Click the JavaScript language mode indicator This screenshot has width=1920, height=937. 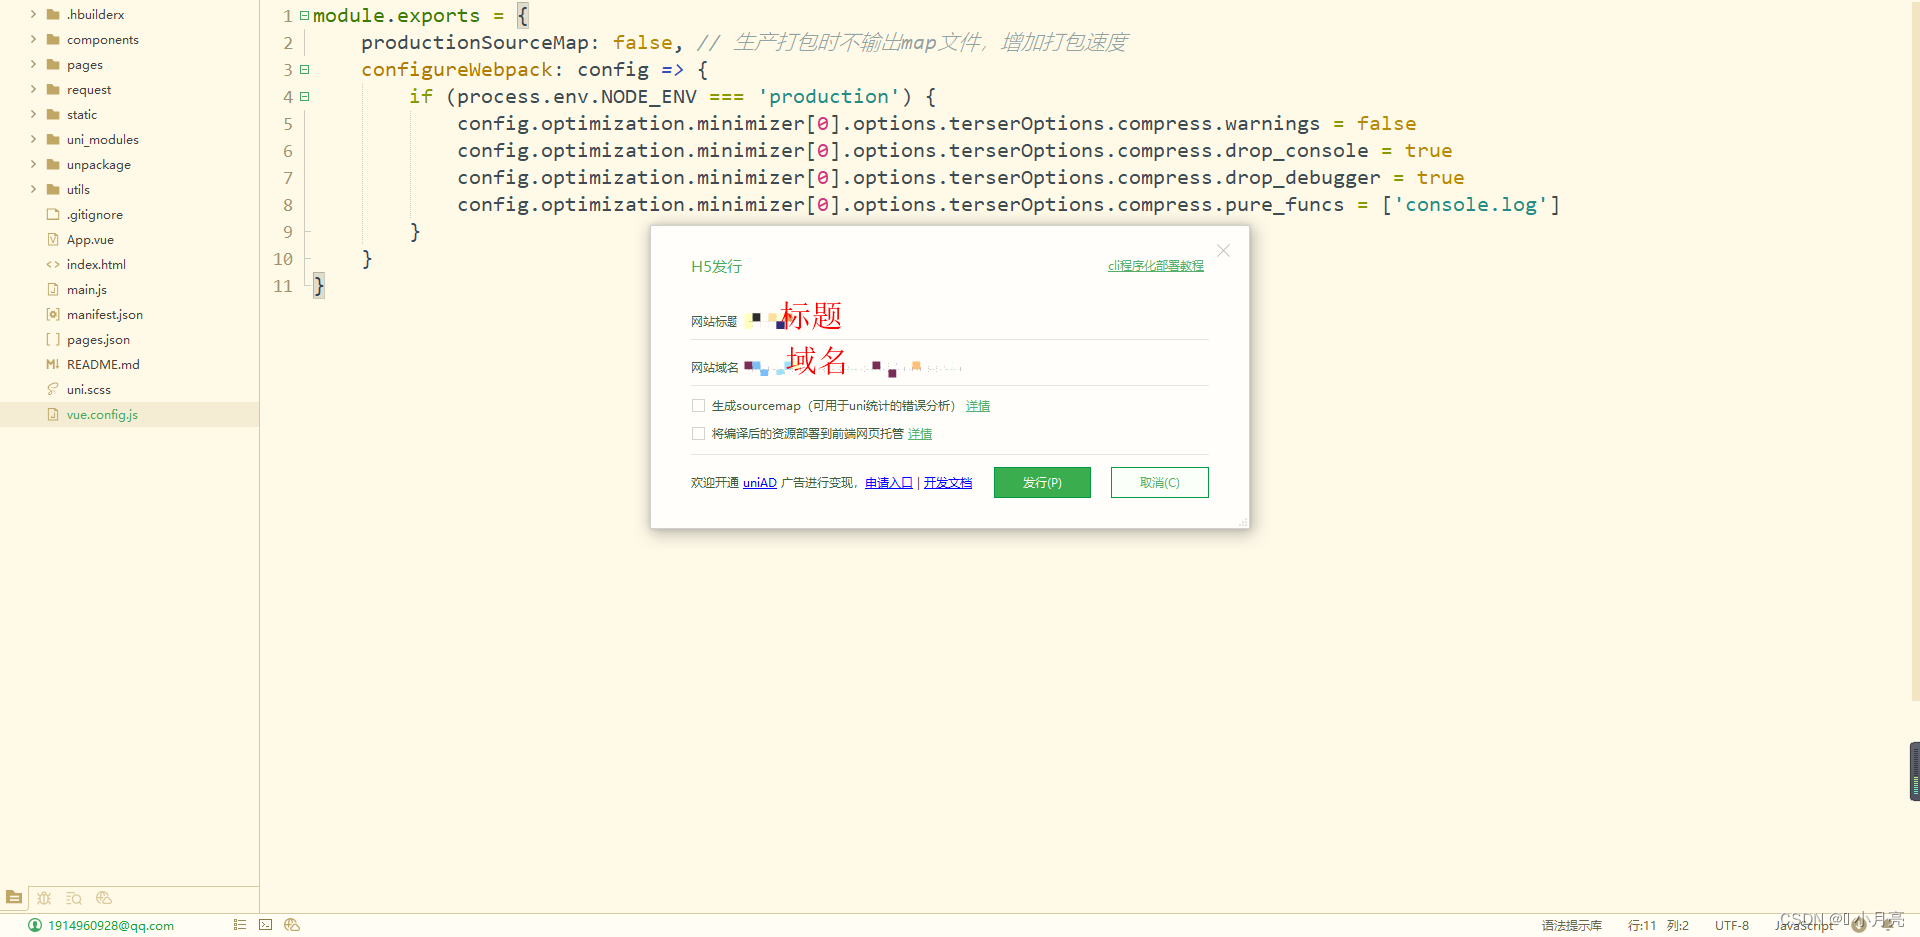click(x=1804, y=926)
